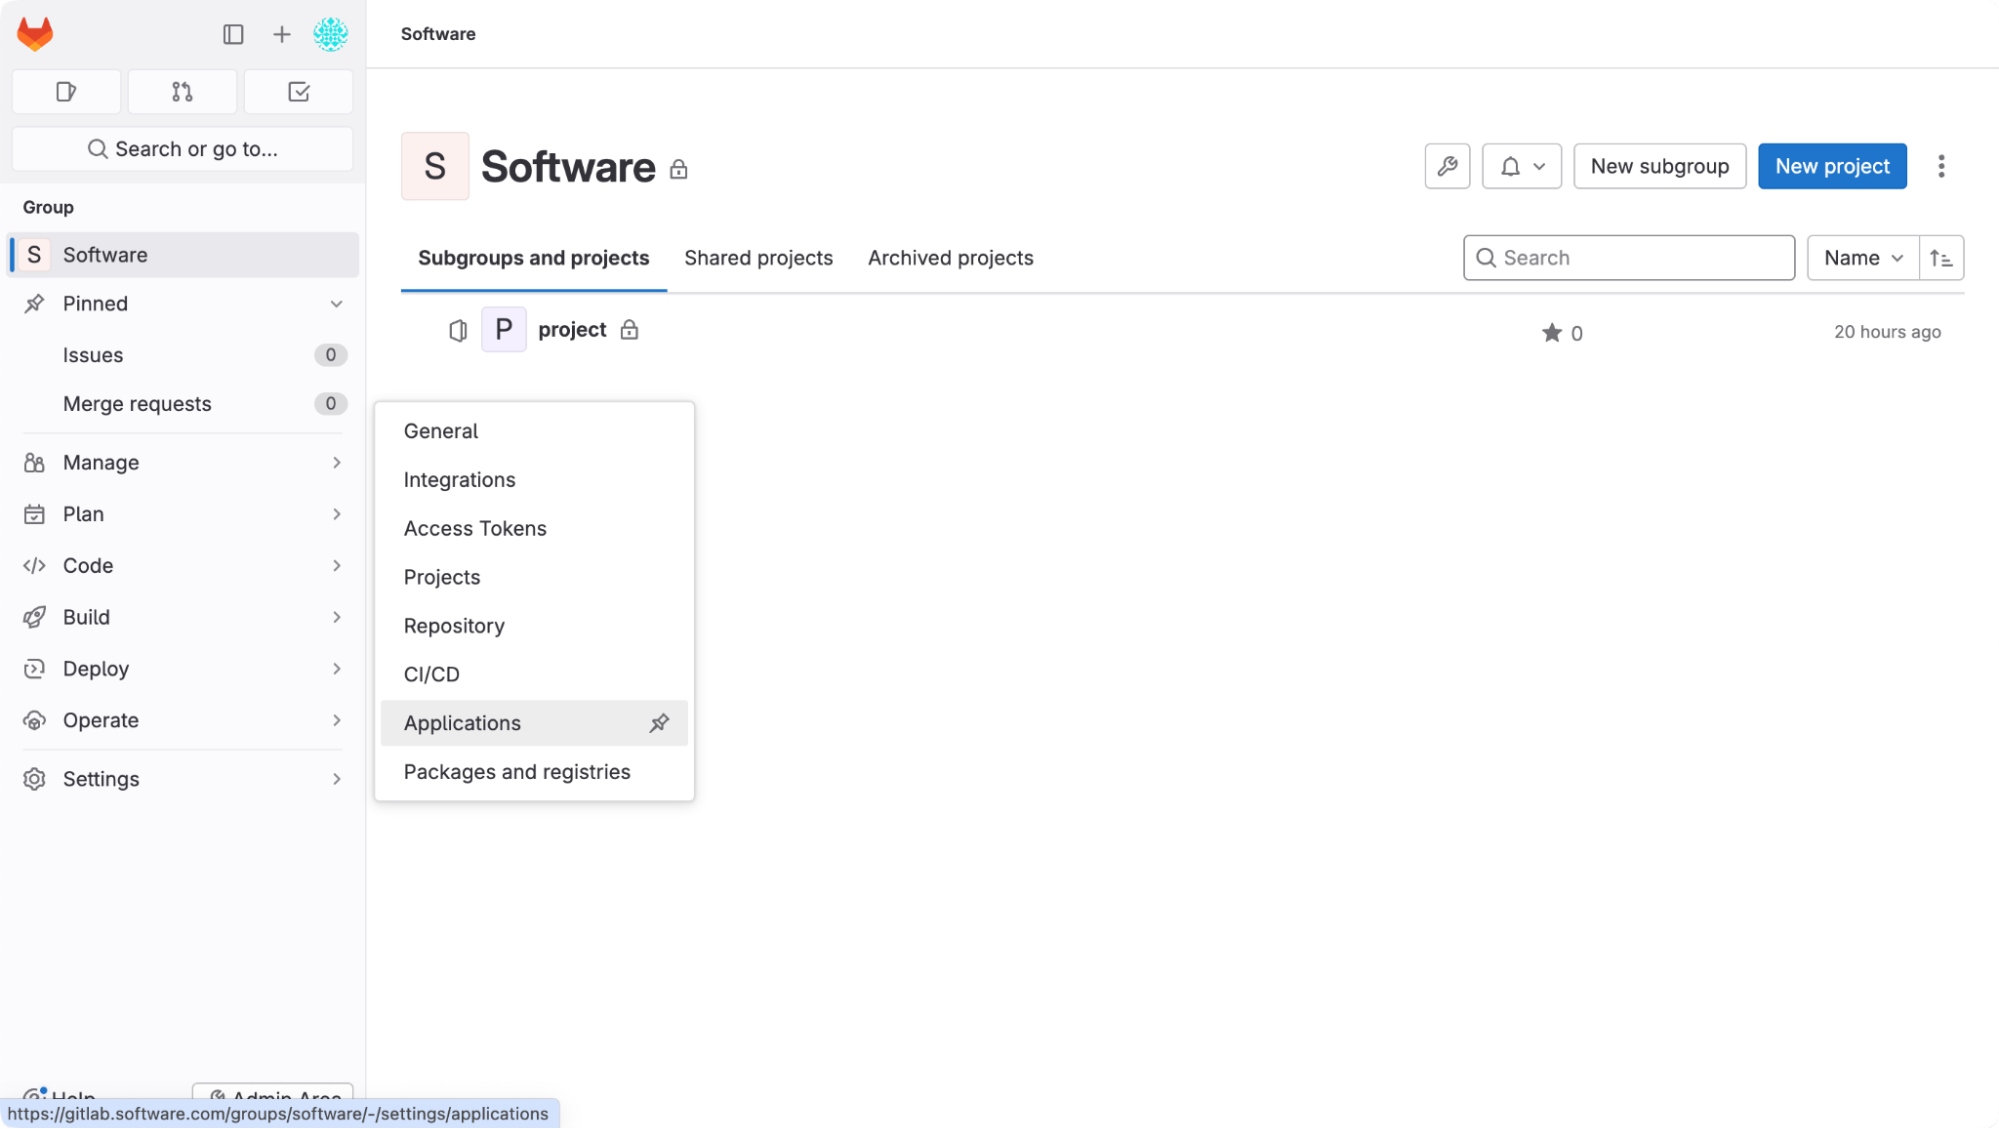Viewport: 1999px width, 1129px height.
Task: Create a New project
Action: pyautogui.click(x=1832, y=166)
